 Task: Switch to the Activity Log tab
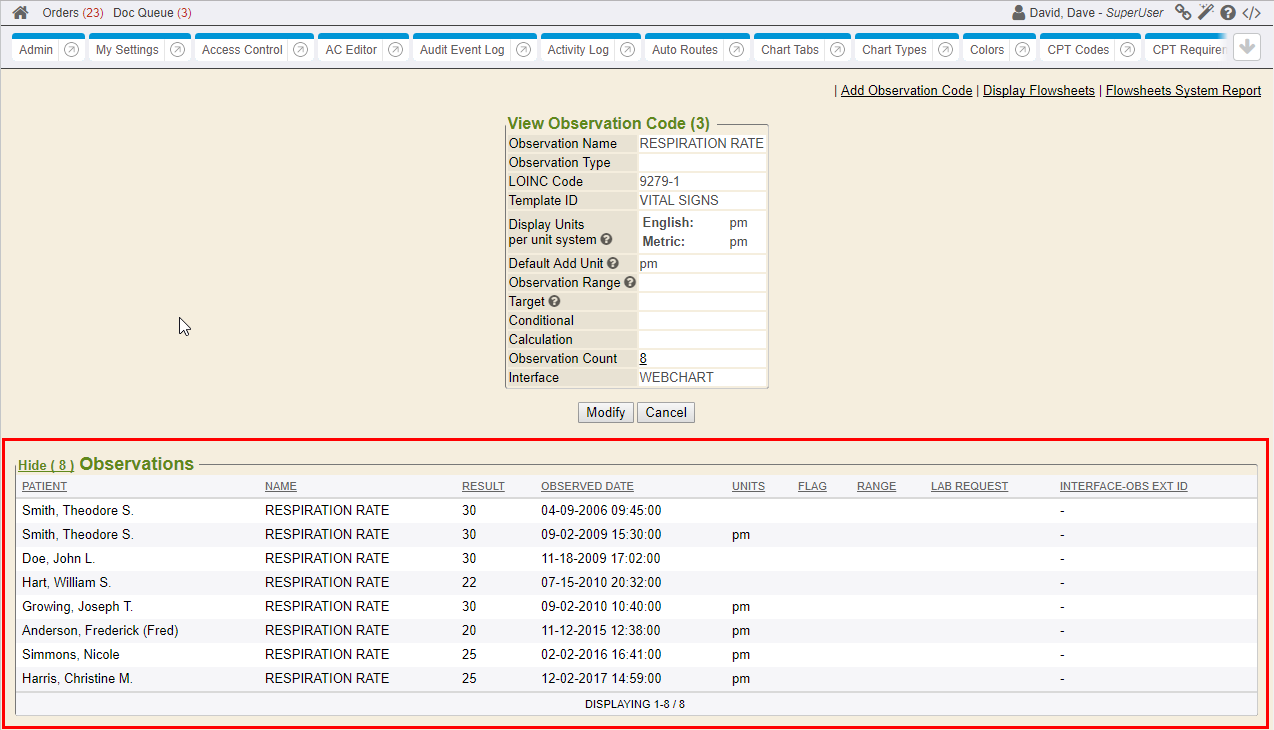point(578,50)
